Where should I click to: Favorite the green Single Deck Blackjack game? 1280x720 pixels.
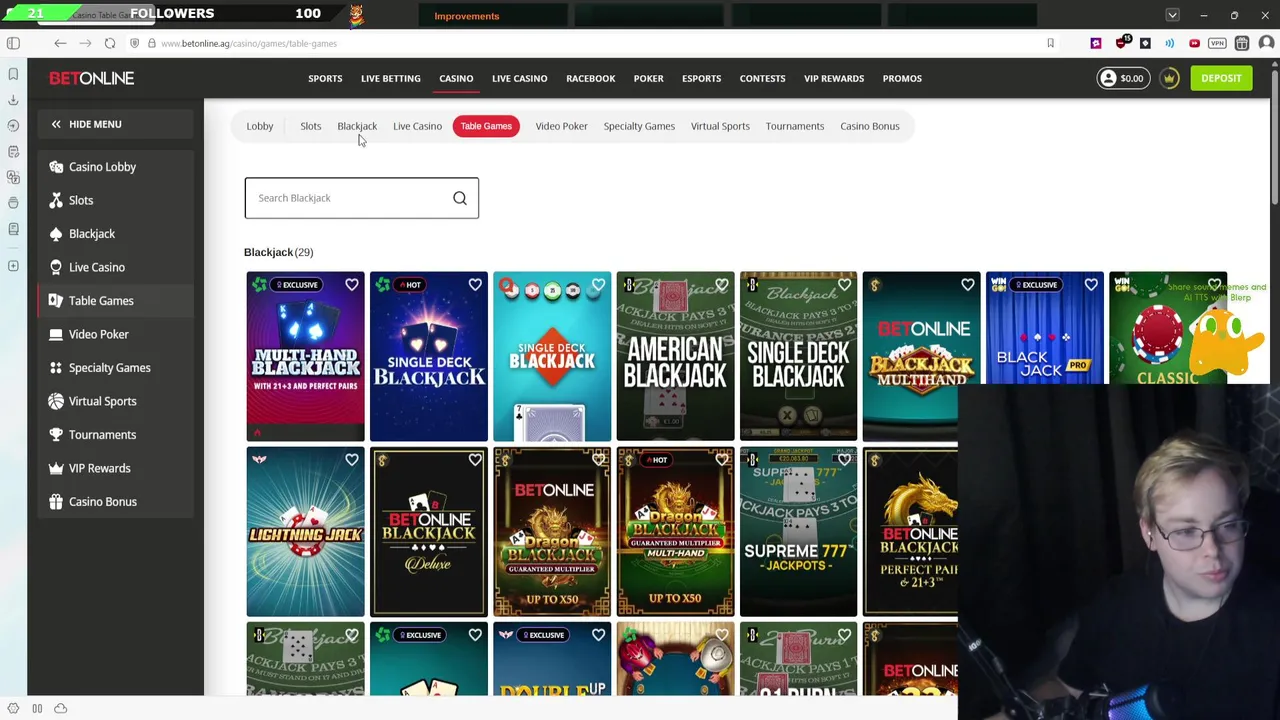(x=844, y=285)
